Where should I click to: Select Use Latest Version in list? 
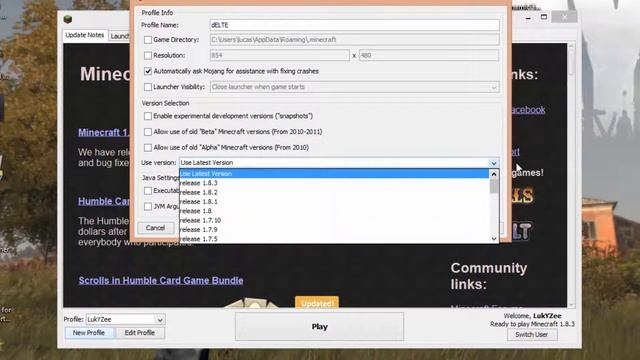point(334,173)
